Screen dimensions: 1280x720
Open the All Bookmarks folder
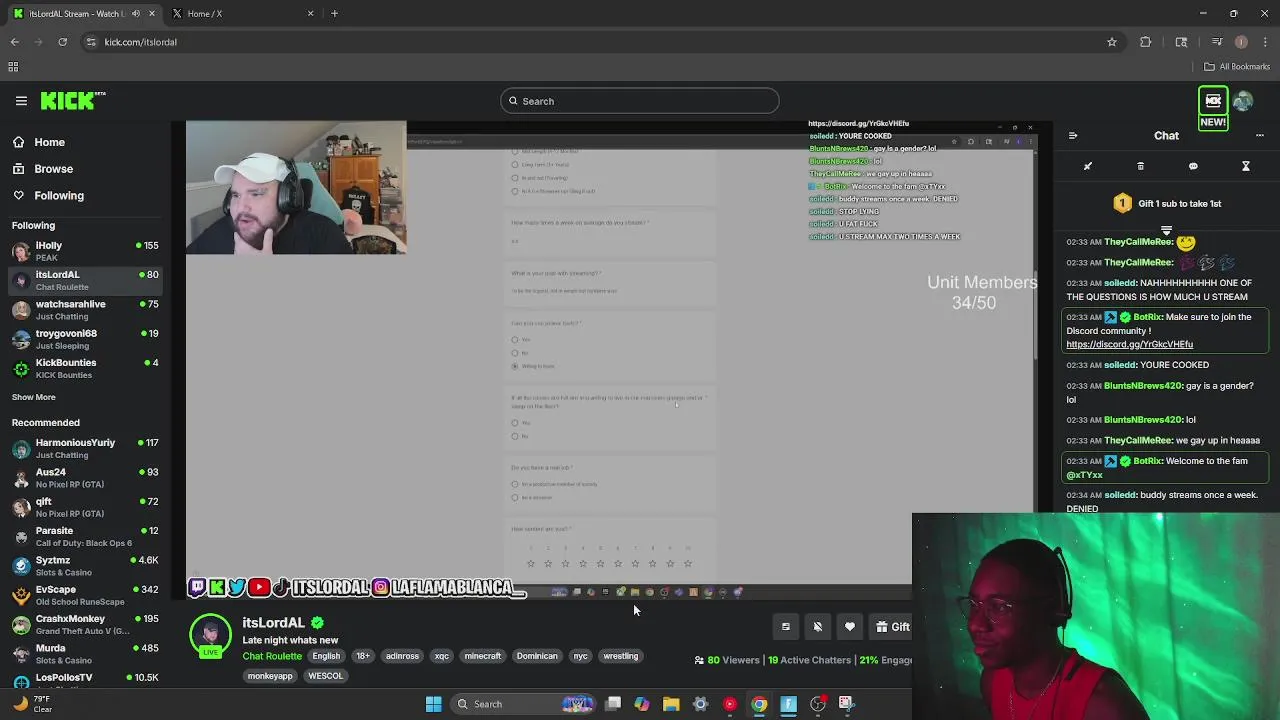[x=1237, y=67]
